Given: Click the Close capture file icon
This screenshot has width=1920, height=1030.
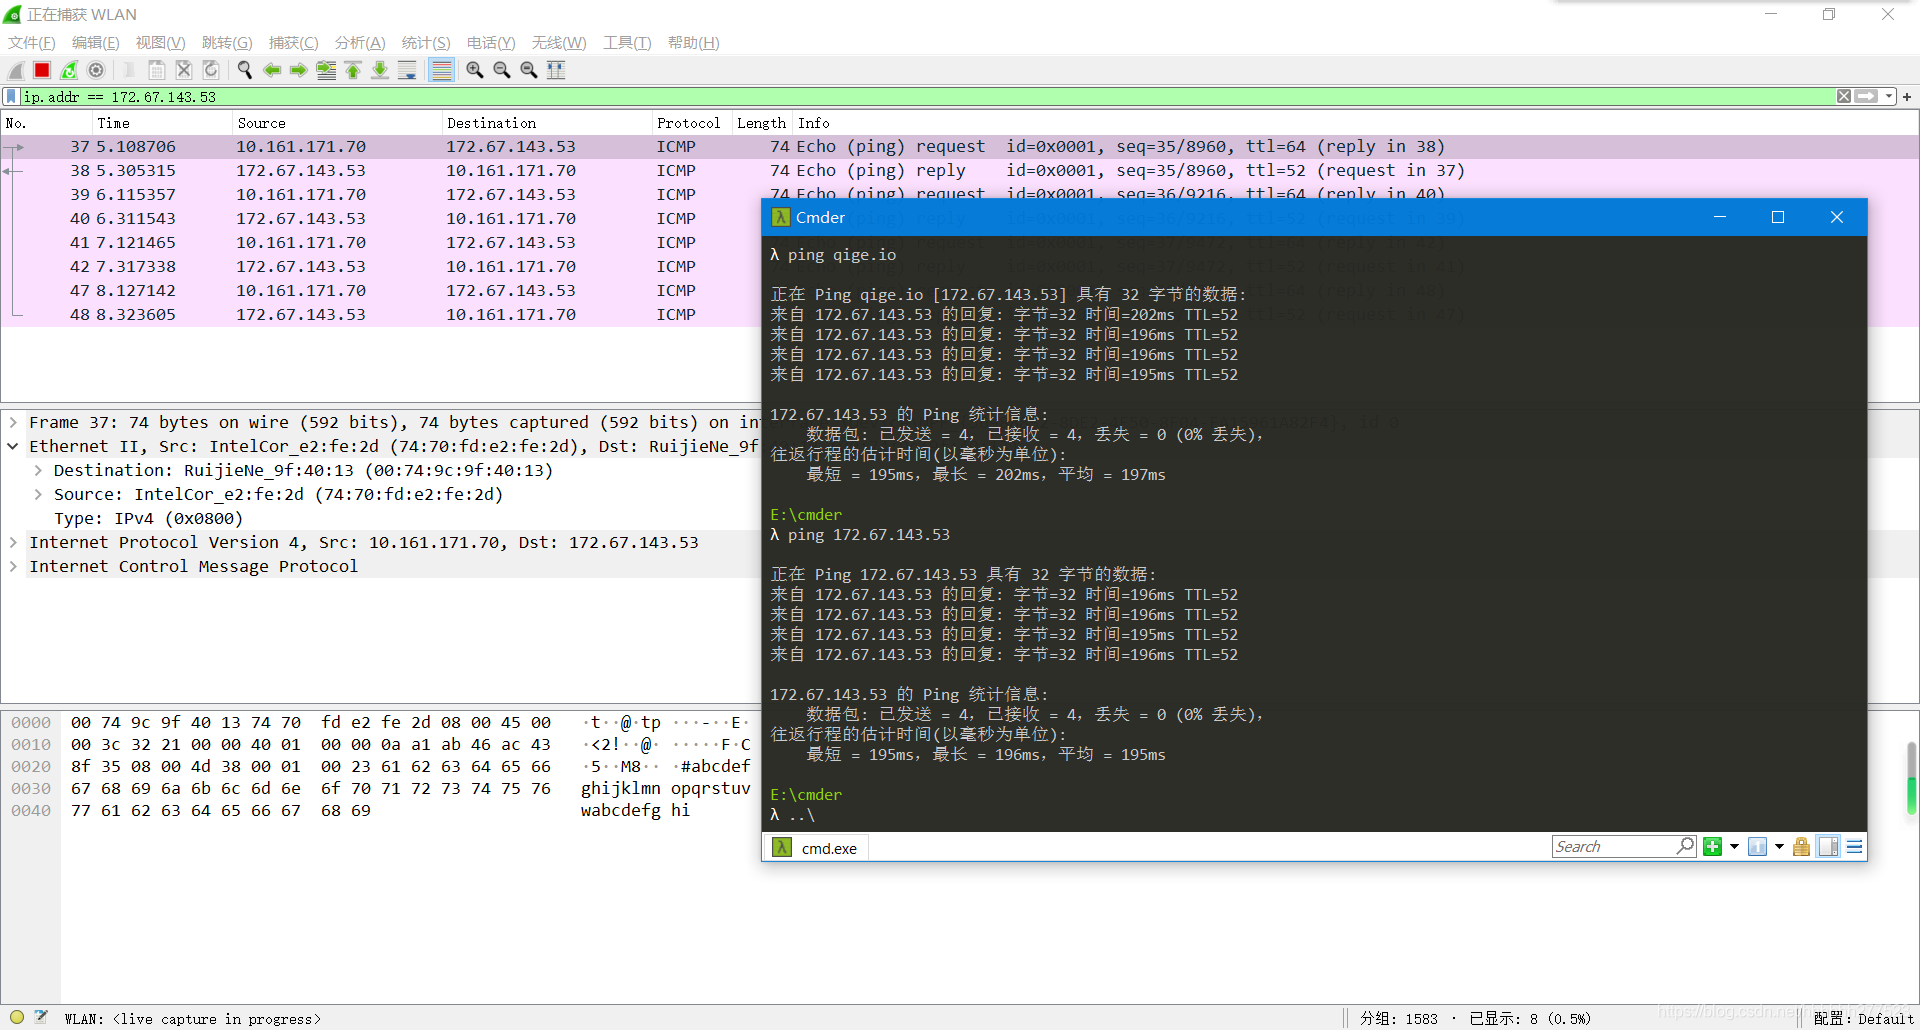Looking at the screenshot, I should pos(184,70).
